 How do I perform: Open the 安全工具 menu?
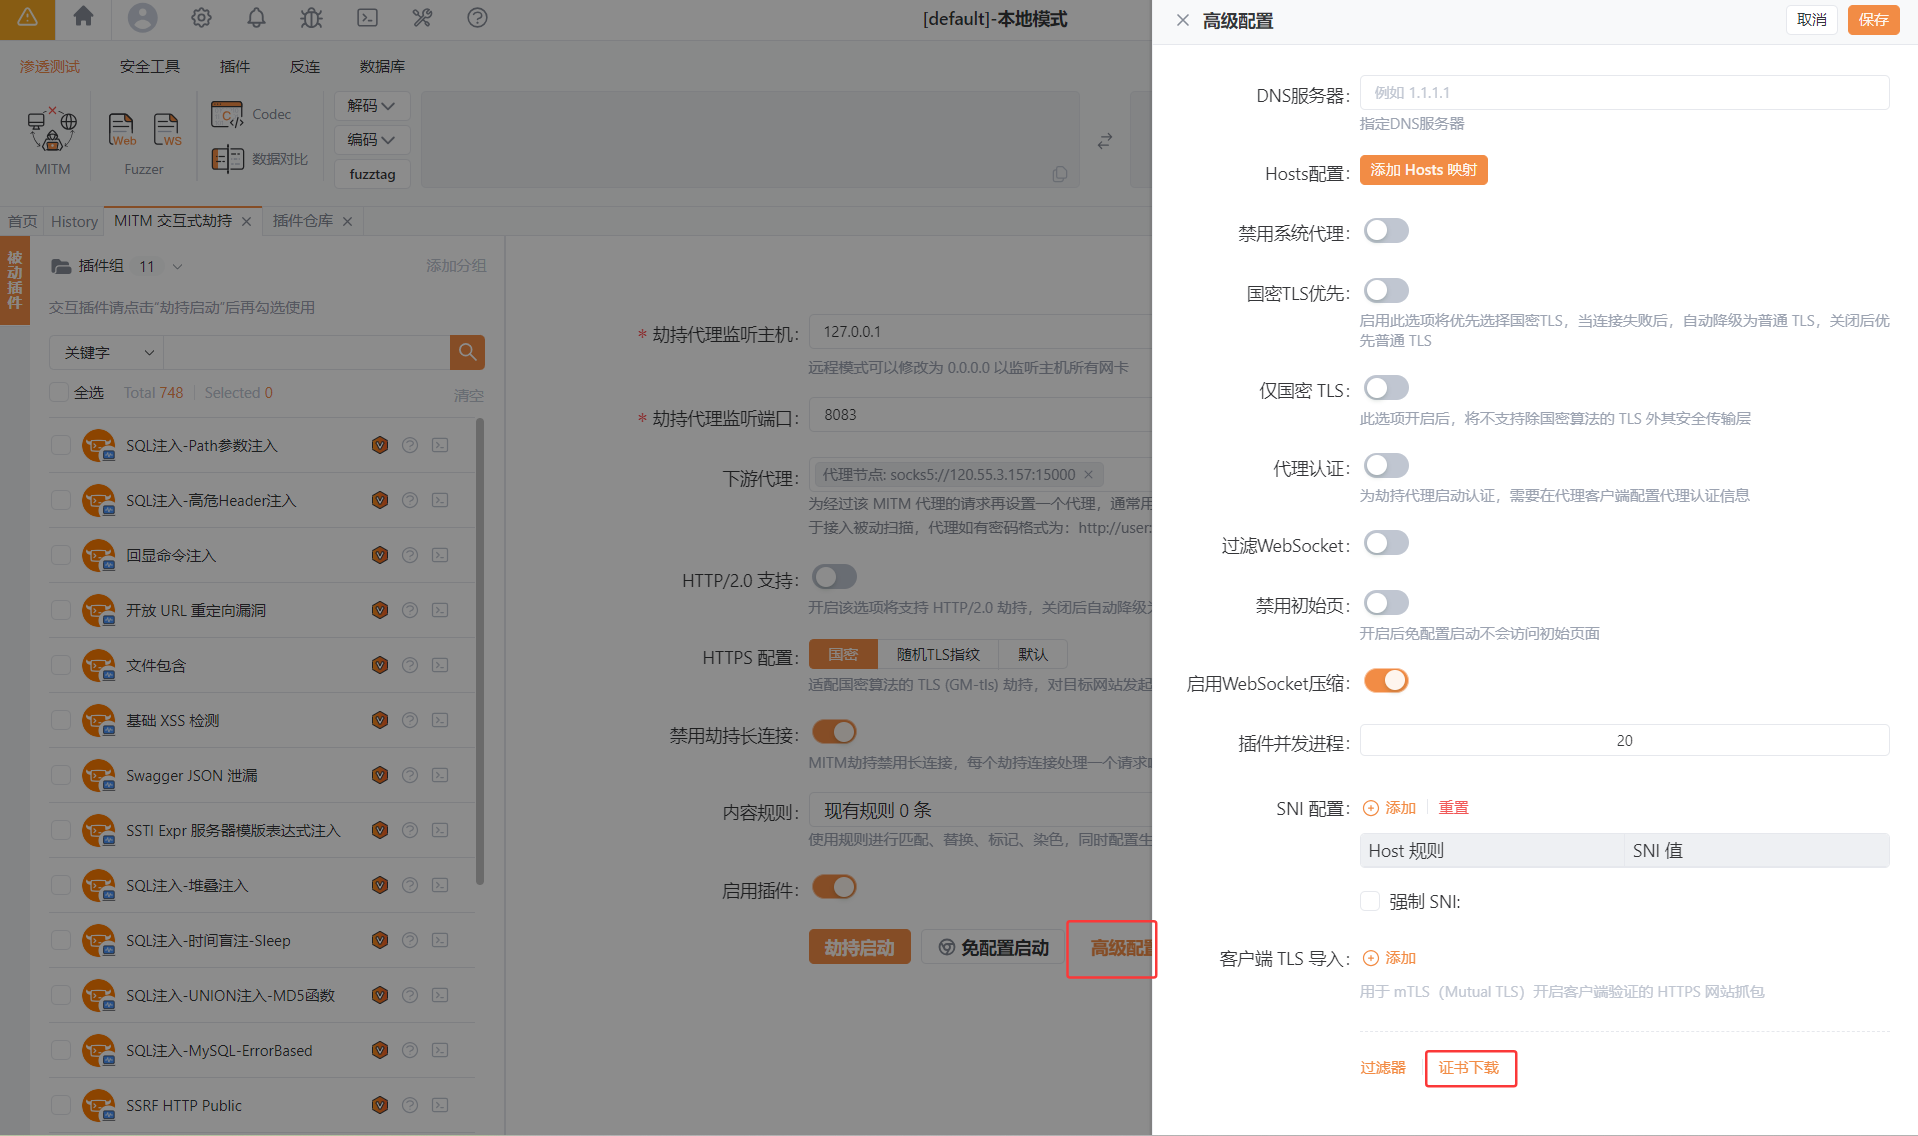[150, 67]
